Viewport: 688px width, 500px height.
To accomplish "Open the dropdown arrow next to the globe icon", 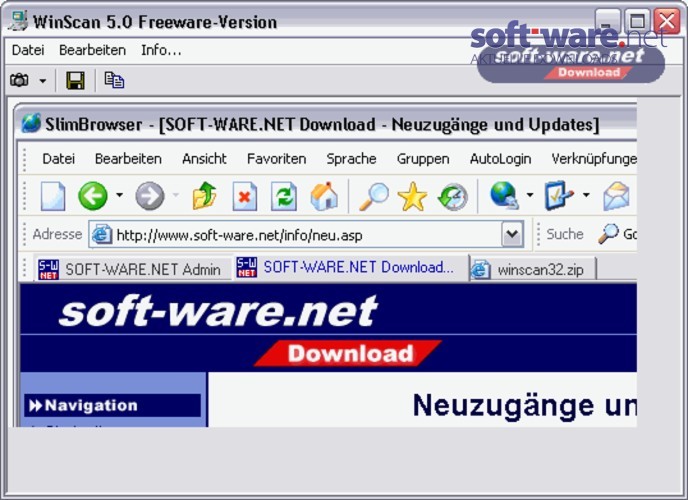I will (530, 194).
